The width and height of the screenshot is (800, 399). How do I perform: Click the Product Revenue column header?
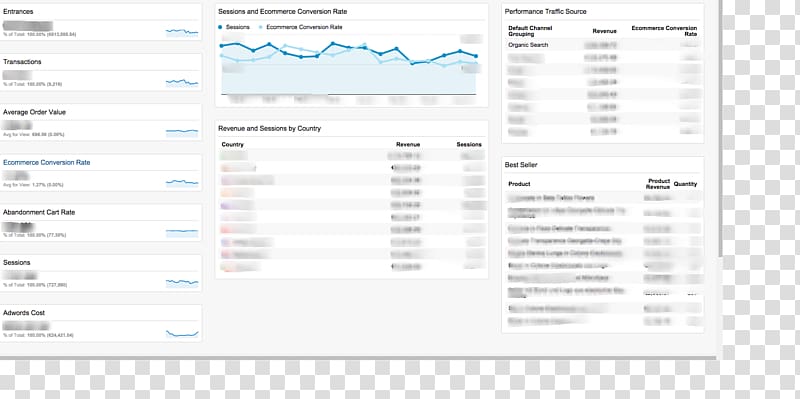click(658, 184)
